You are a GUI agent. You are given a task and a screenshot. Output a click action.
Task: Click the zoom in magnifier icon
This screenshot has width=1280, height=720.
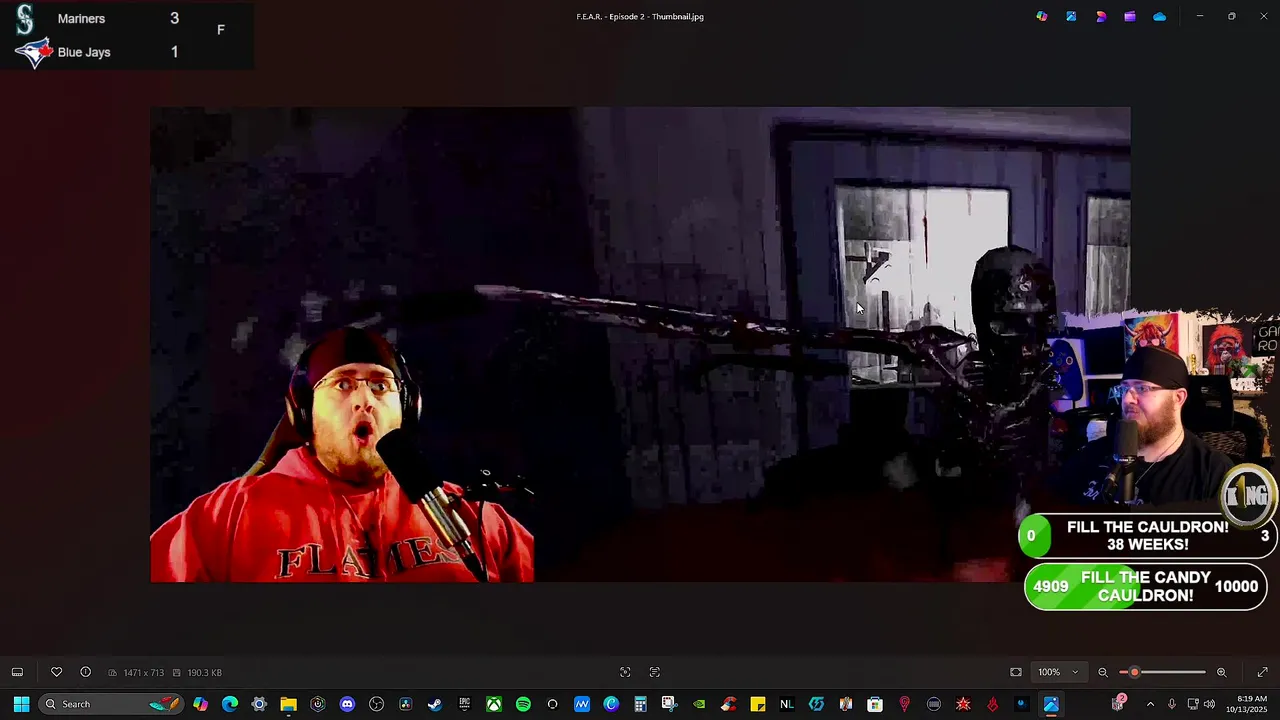(1221, 672)
